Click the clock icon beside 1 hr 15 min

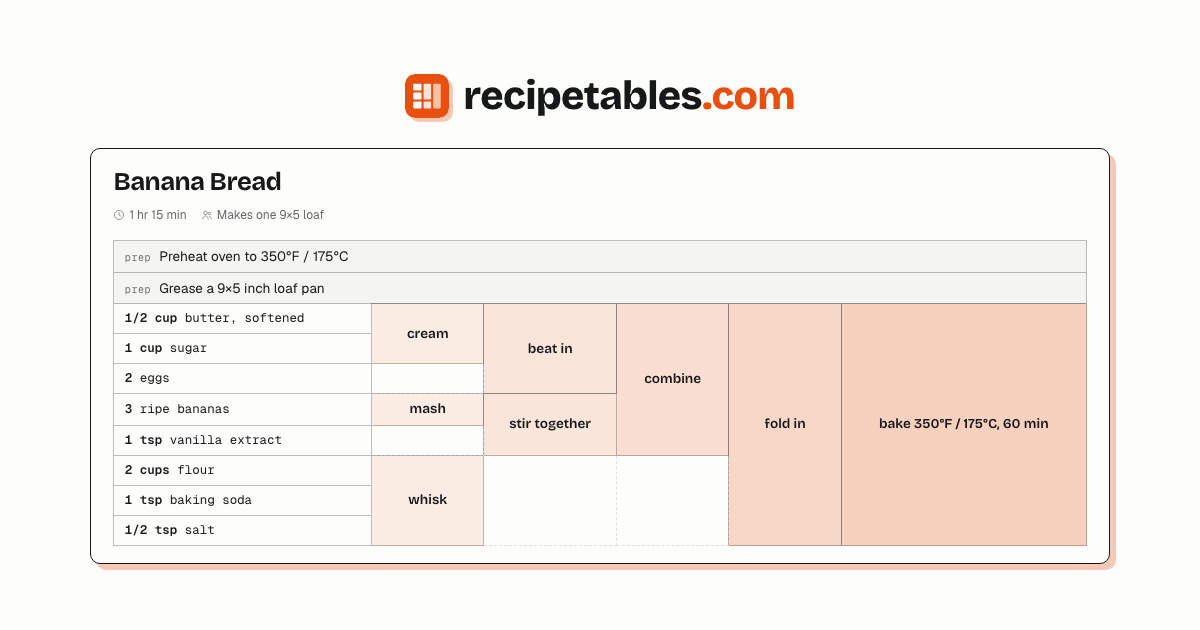pos(119,215)
